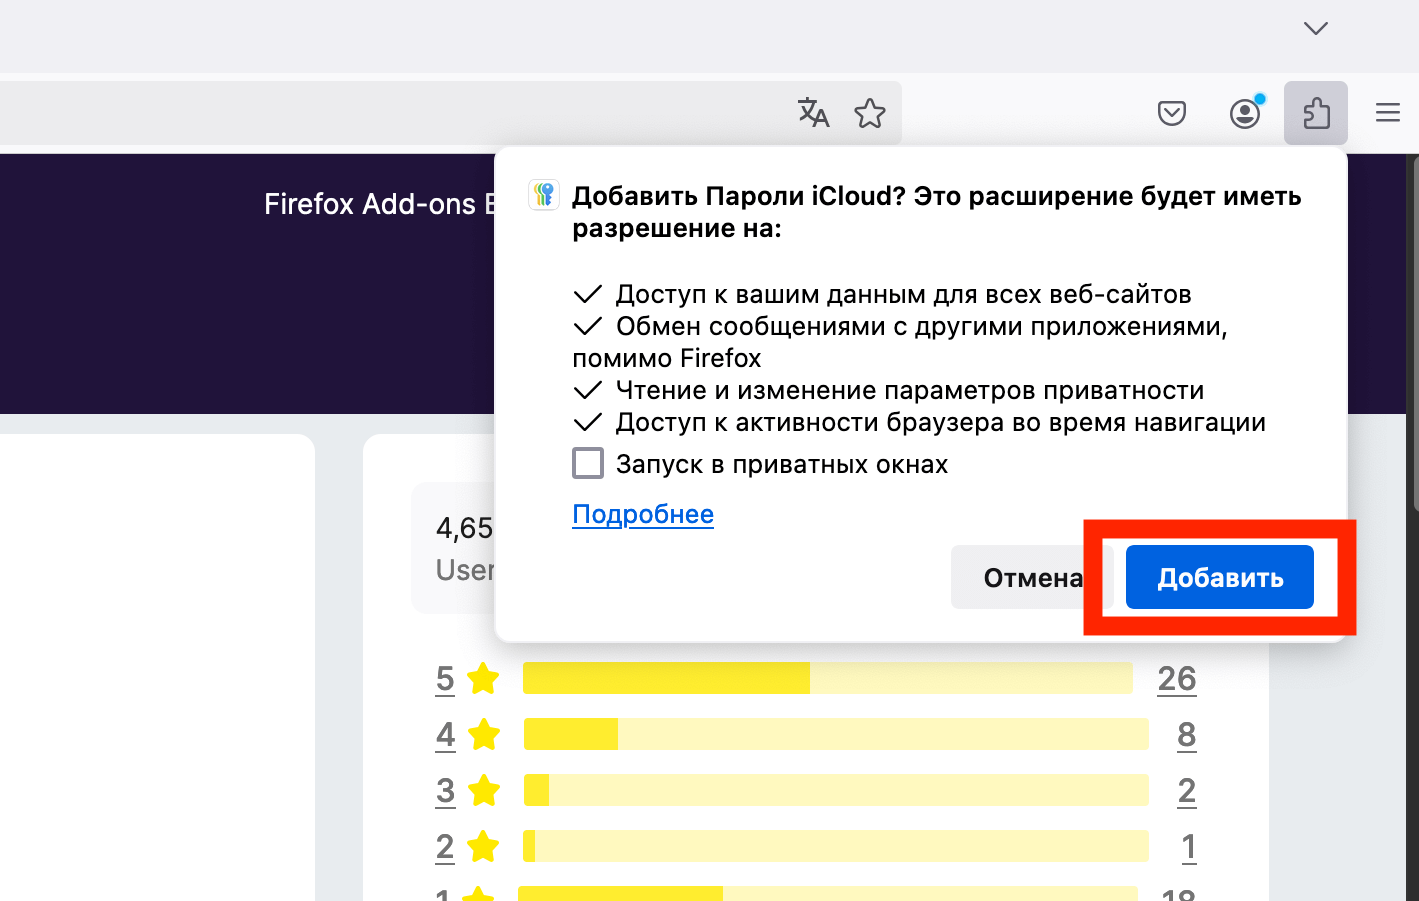
Task: Click the translate page icon in address bar
Action: 813,113
